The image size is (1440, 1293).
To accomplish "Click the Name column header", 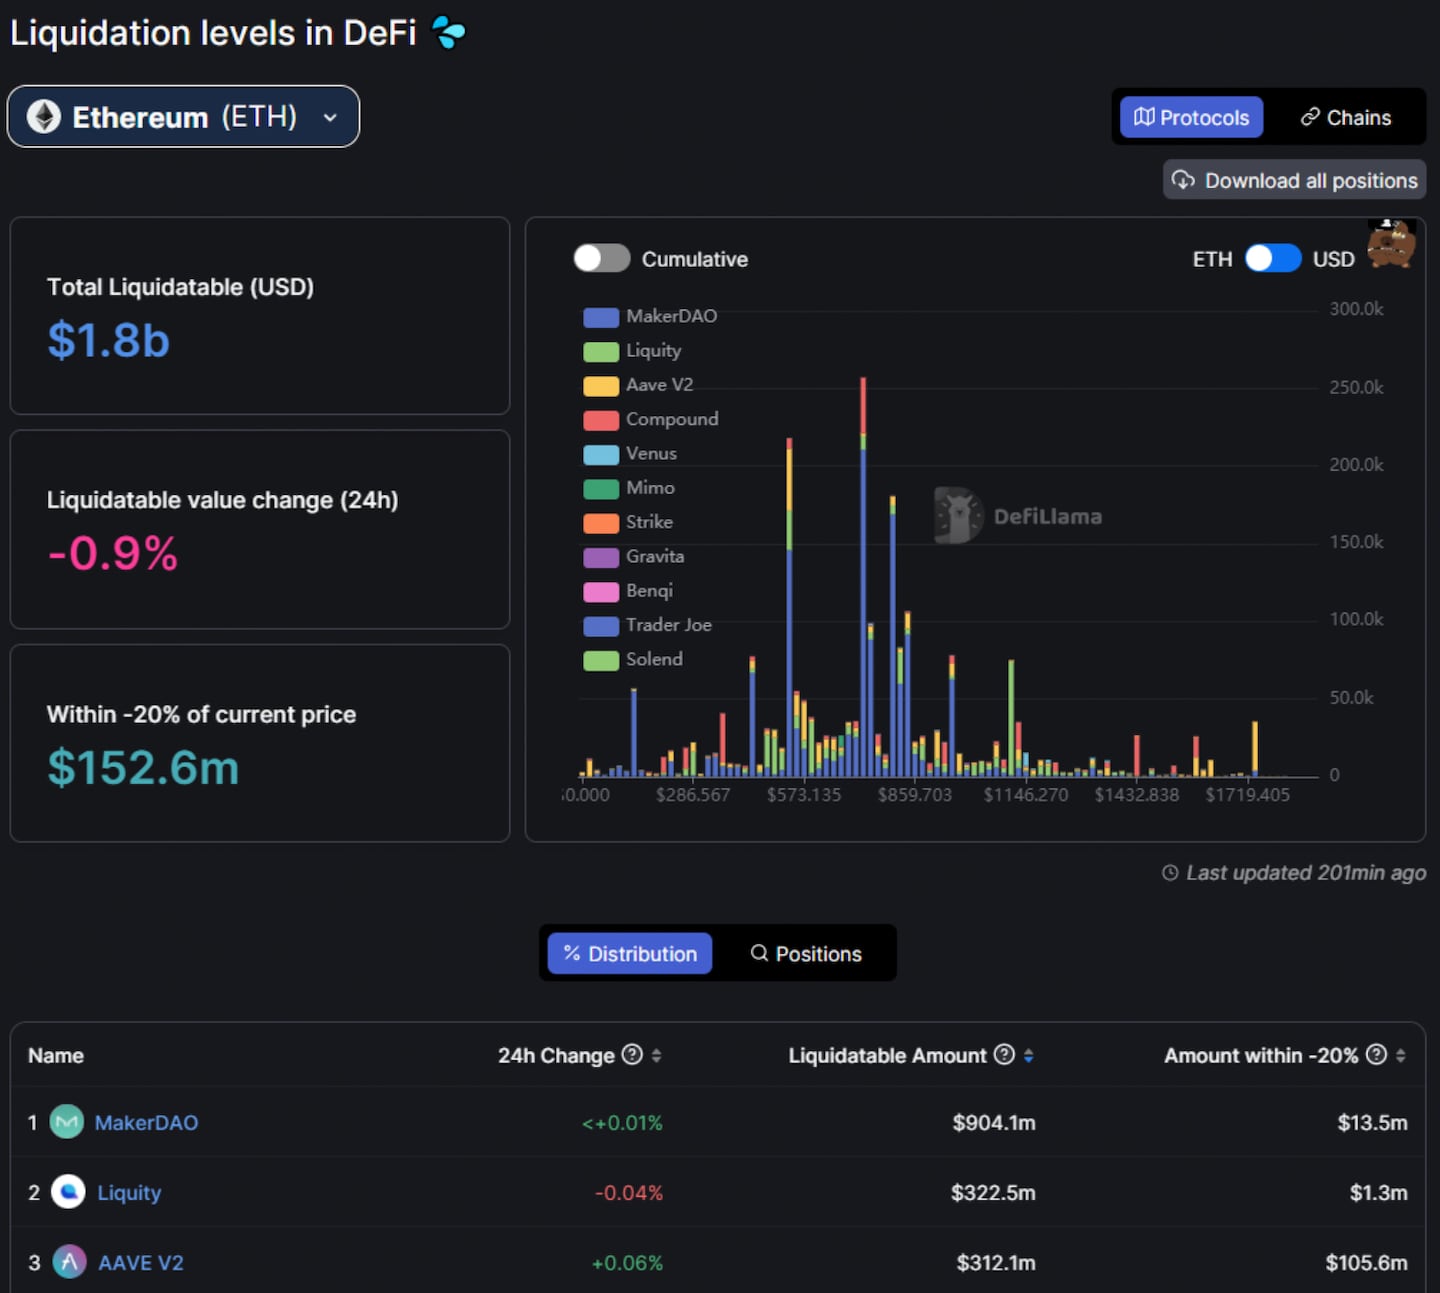I will [x=56, y=1055].
